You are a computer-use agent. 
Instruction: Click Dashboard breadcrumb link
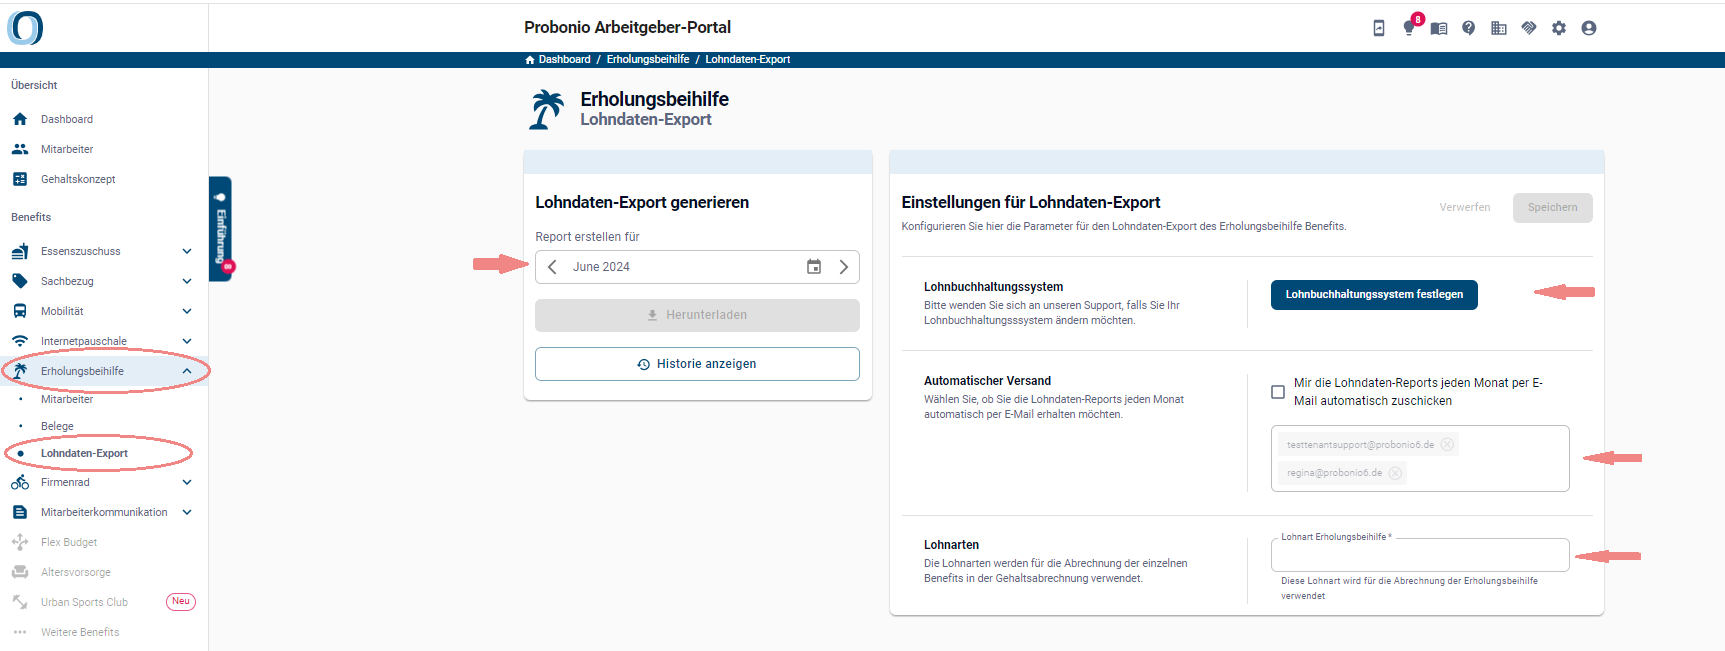coord(565,60)
